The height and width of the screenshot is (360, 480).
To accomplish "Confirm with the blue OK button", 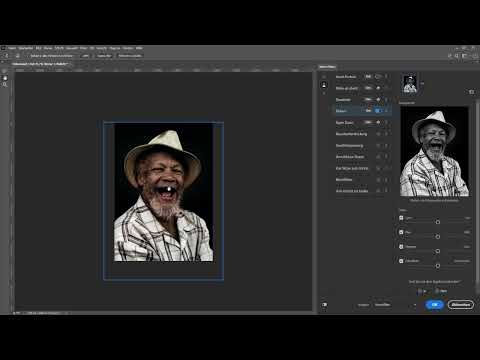I will coord(435,305).
